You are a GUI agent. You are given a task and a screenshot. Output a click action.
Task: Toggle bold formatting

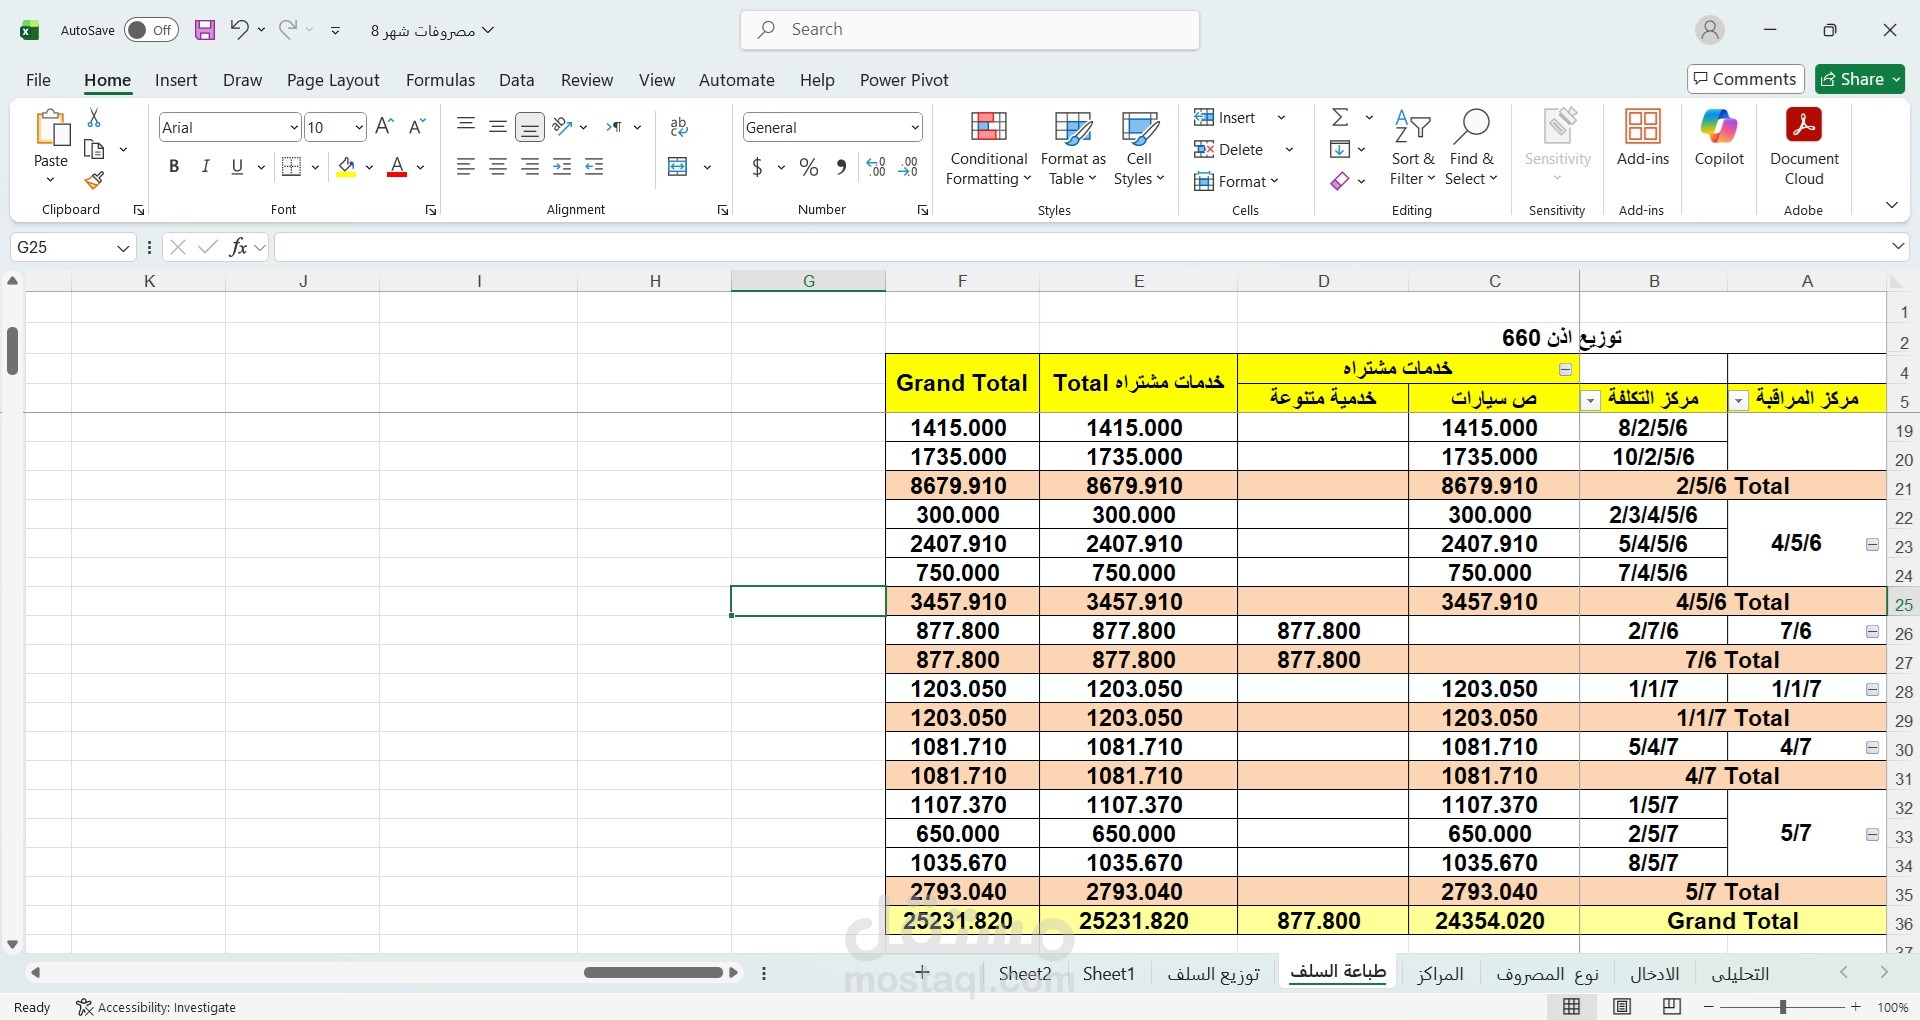click(173, 166)
